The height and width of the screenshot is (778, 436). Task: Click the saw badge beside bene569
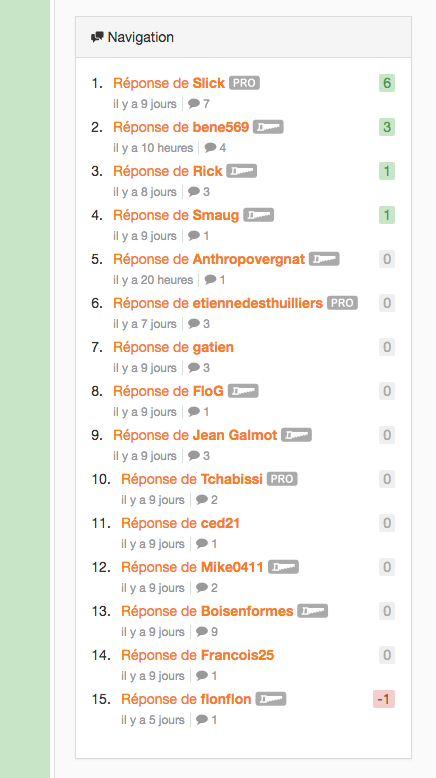tap(268, 127)
